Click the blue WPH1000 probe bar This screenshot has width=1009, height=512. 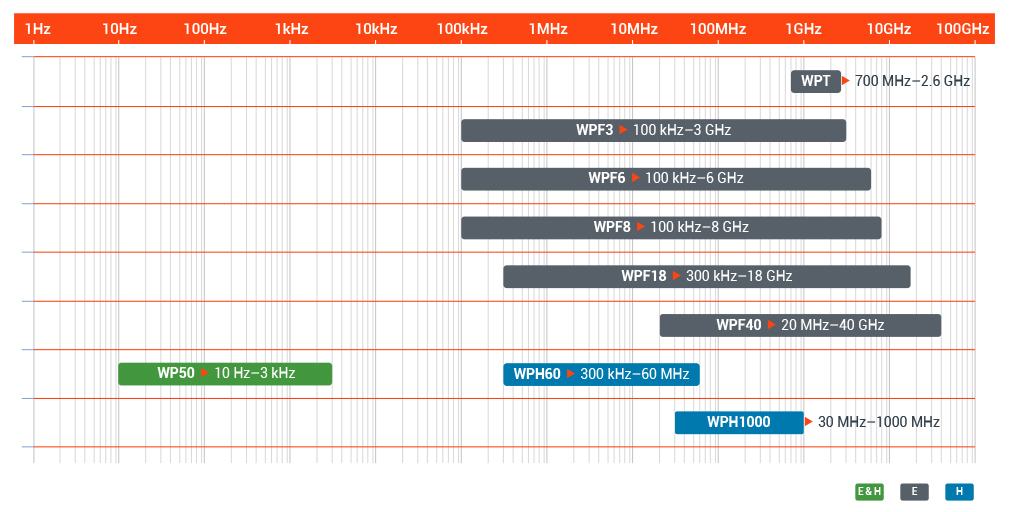click(x=739, y=423)
